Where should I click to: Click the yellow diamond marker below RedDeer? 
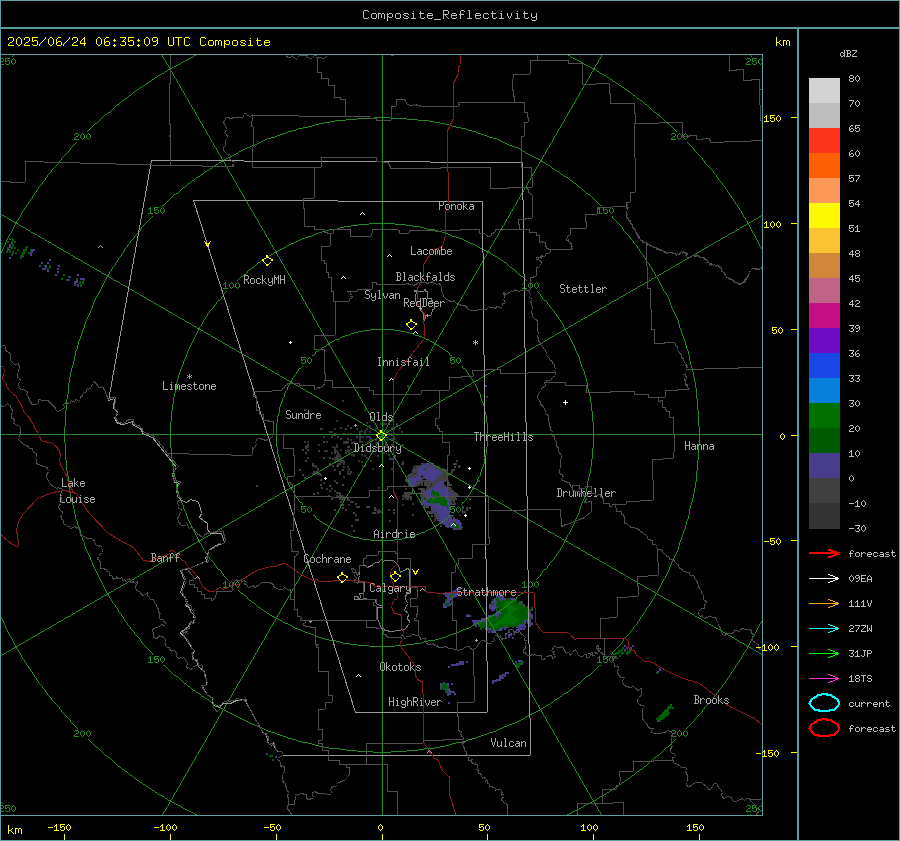coord(412,325)
